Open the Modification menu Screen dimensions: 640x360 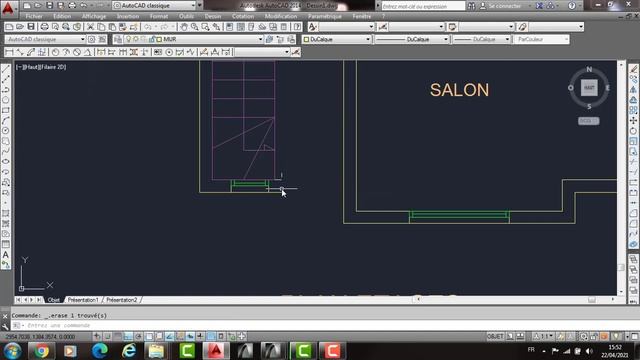pyautogui.click(x=281, y=16)
